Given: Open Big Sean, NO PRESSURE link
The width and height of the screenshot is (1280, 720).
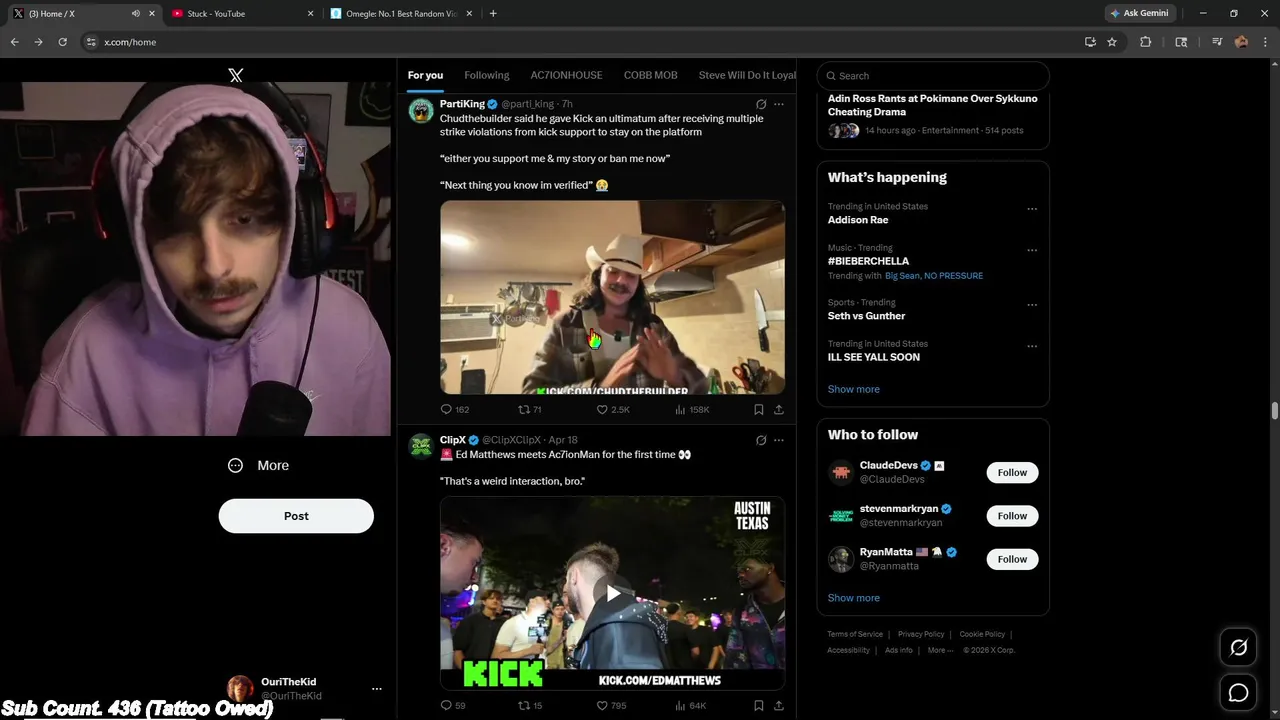Looking at the screenshot, I should tap(934, 276).
